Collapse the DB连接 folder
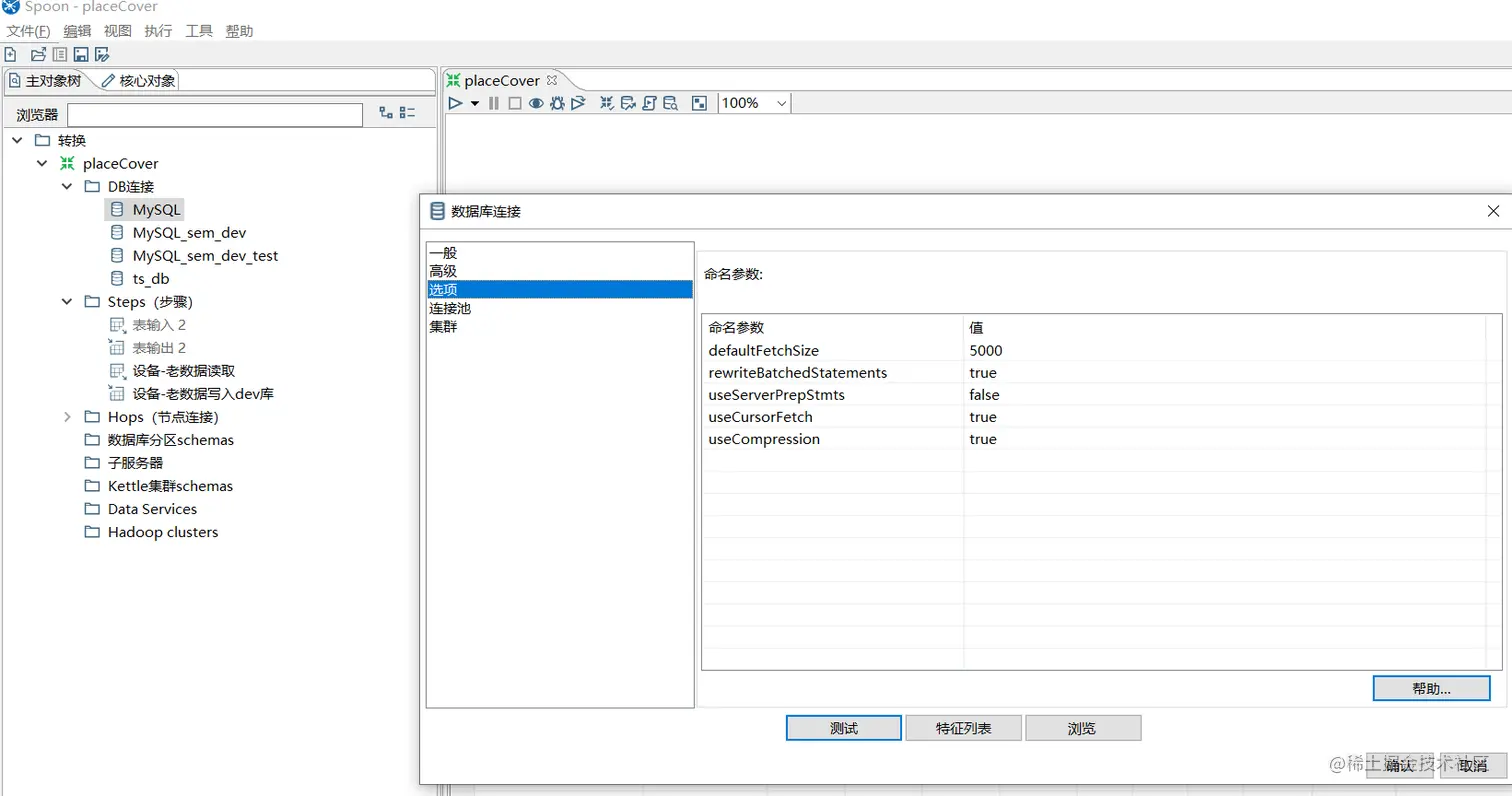The height and width of the screenshot is (796, 1512). (67, 186)
